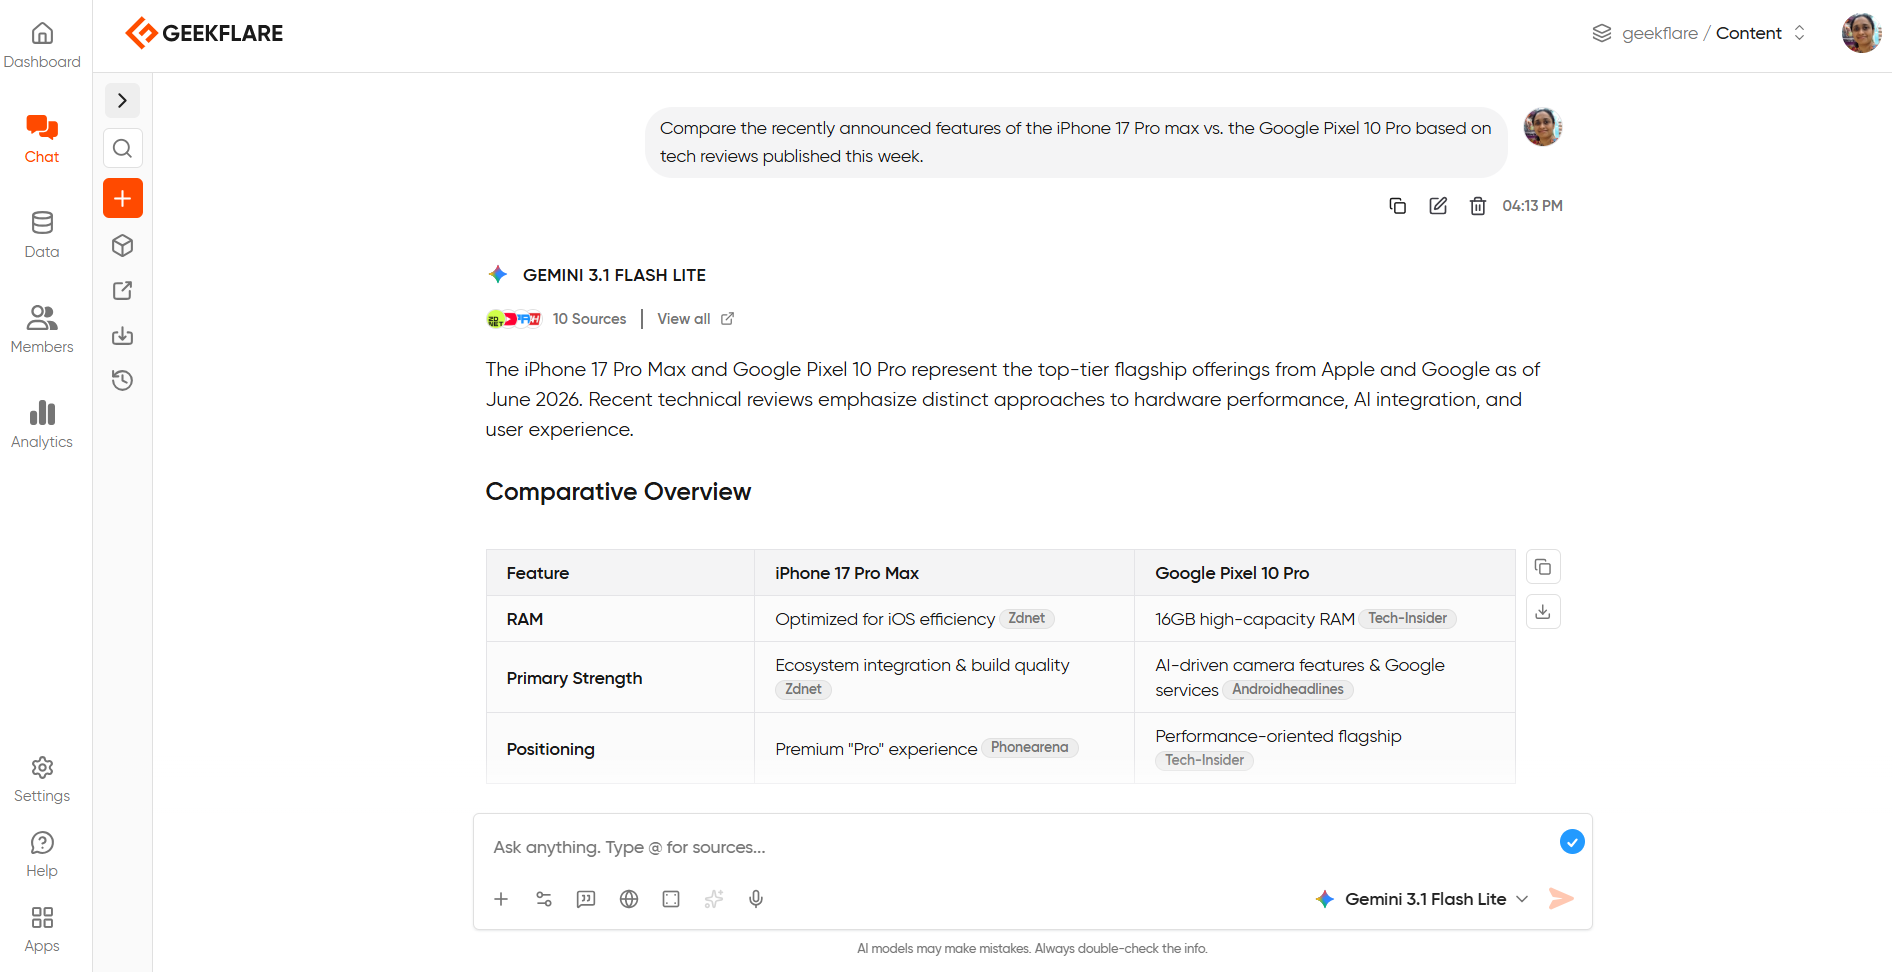Click the blue checkmark in the input box
The image size is (1892, 972).
(x=1572, y=842)
